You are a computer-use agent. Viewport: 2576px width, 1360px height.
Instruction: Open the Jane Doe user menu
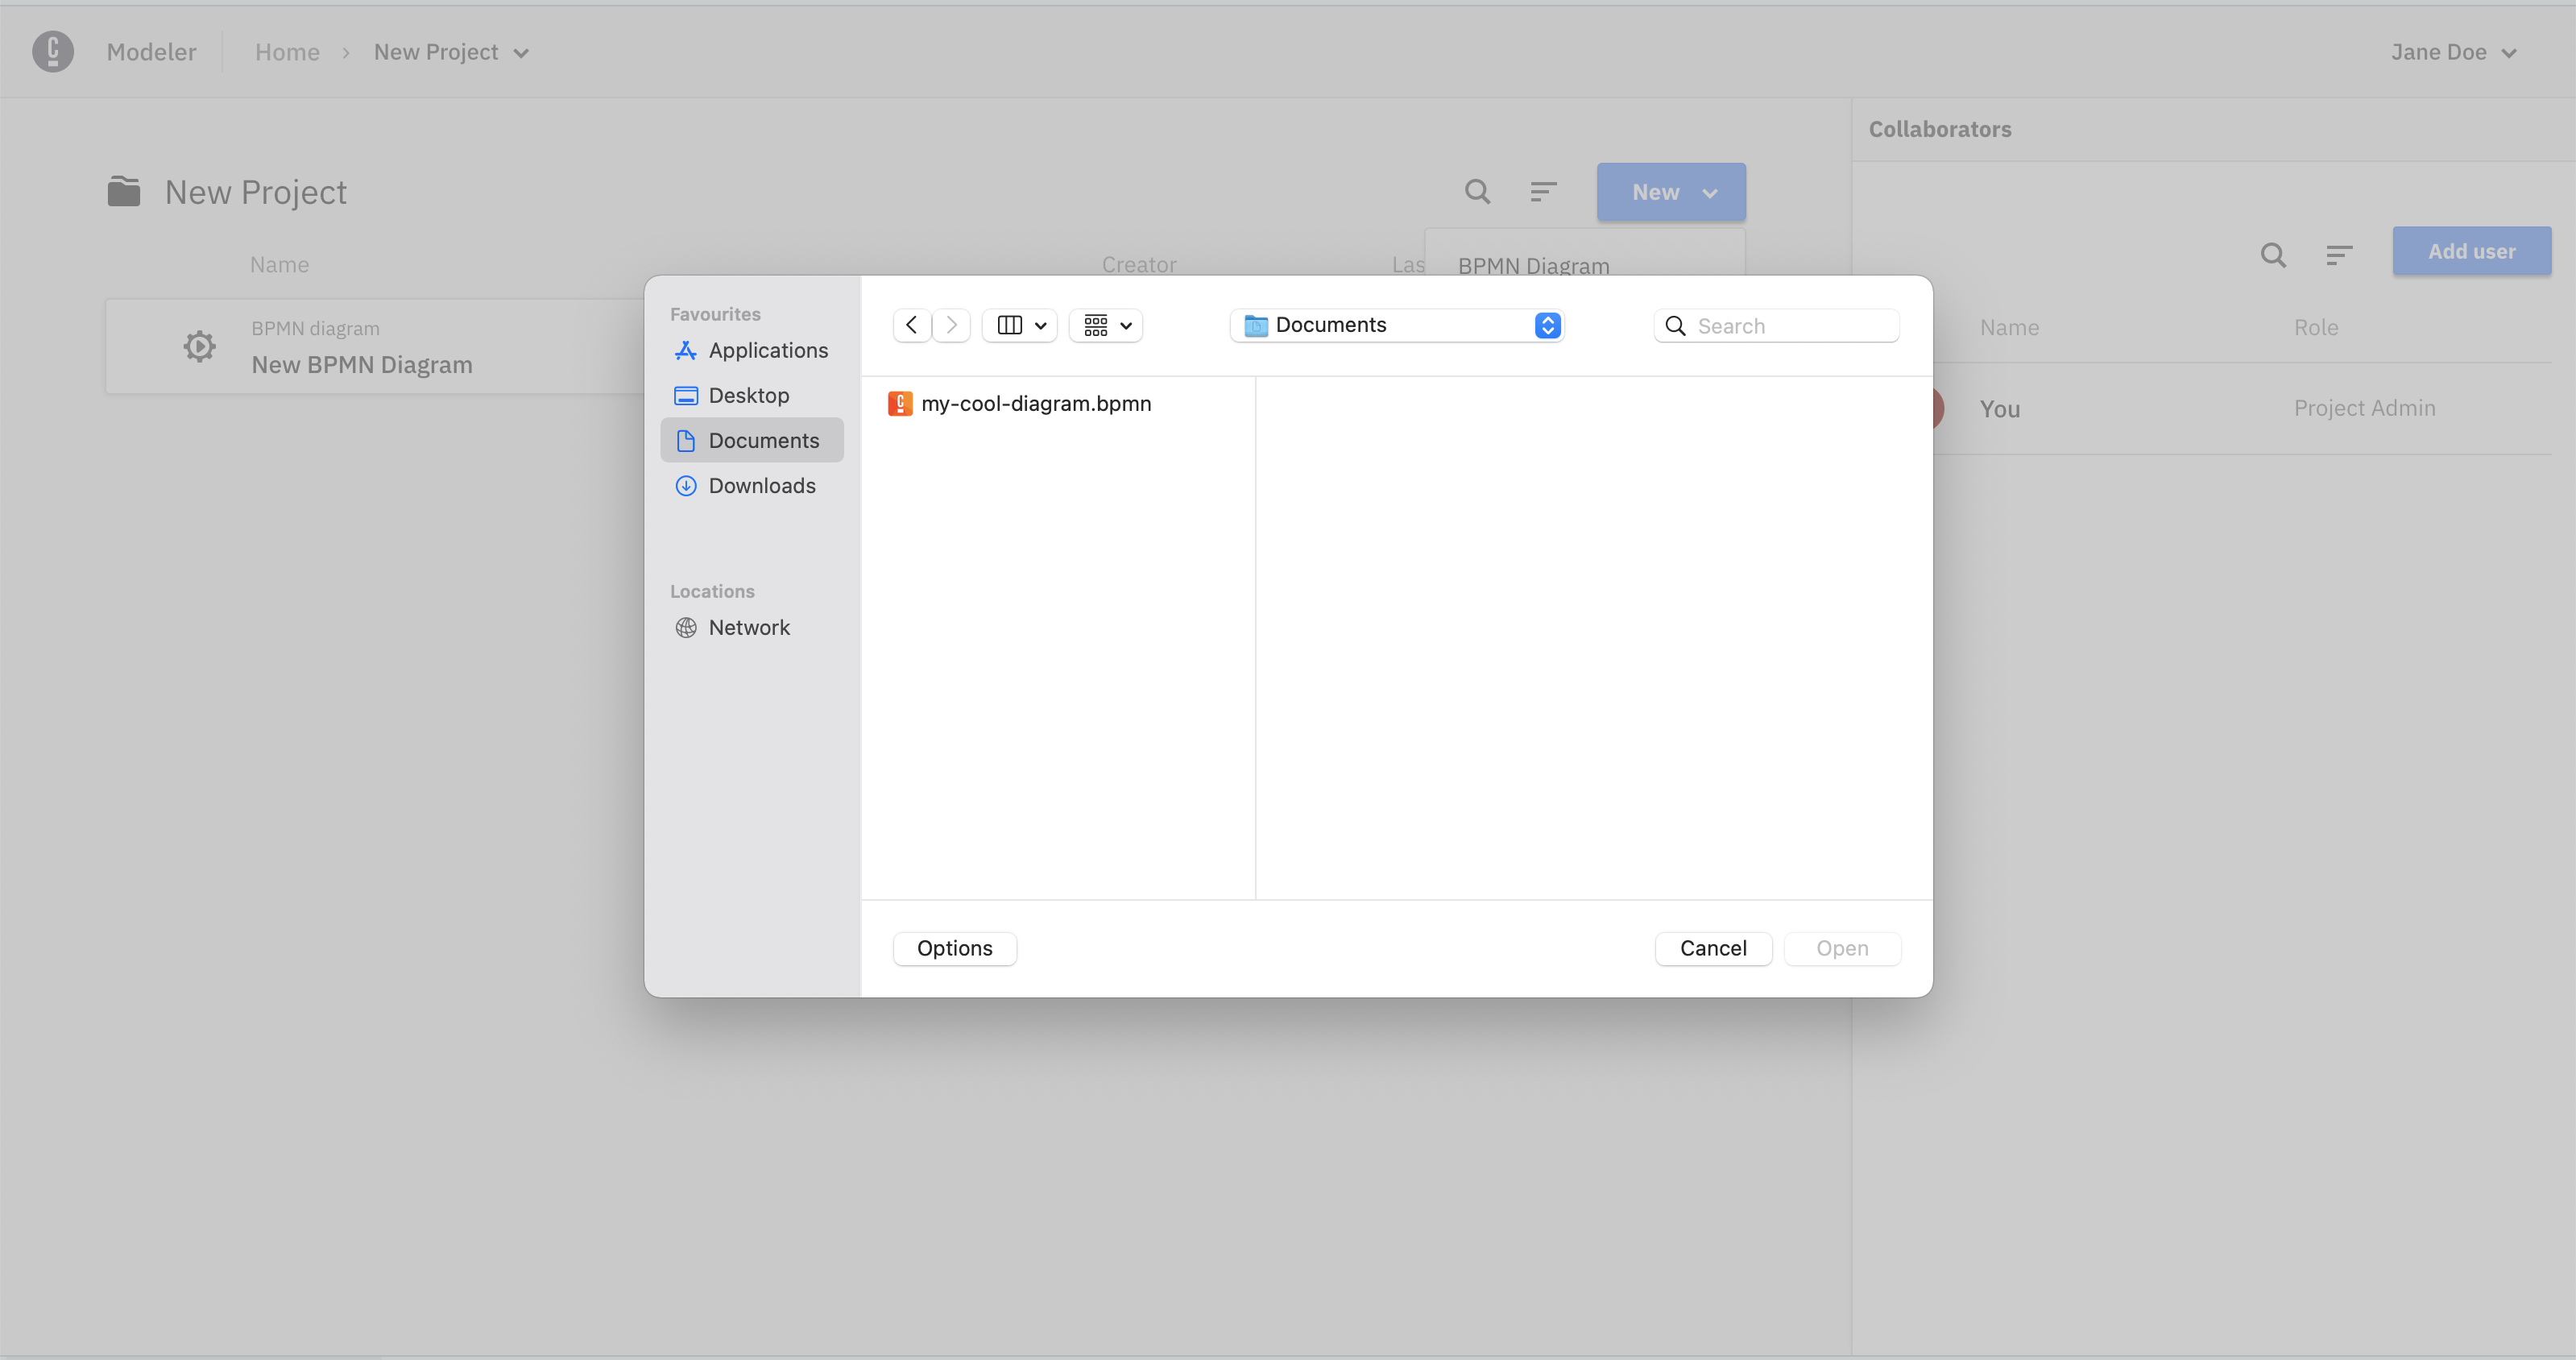pos(2452,52)
